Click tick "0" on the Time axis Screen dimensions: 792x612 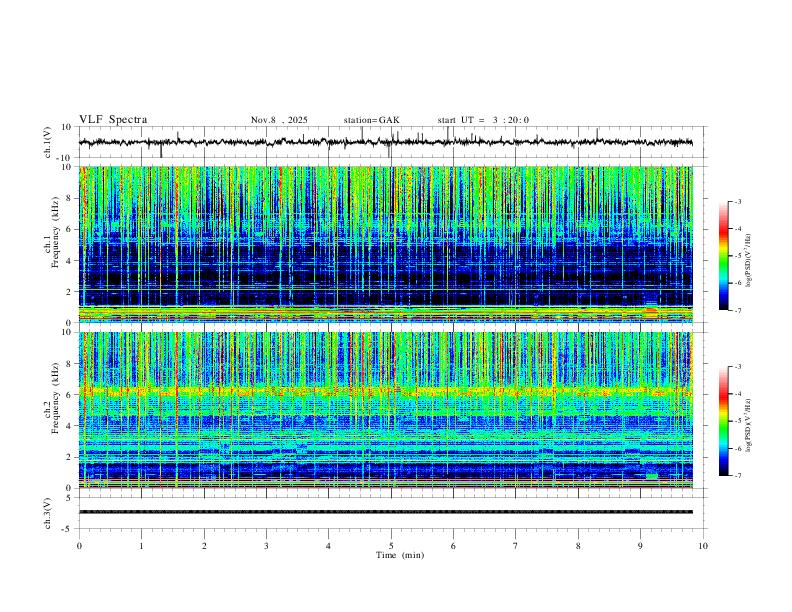point(79,546)
